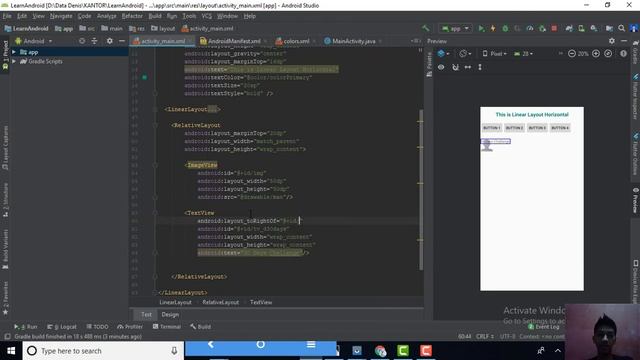640x360 pixels.
Task: Collapse all in the Project panel
Action: (x=94, y=41)
